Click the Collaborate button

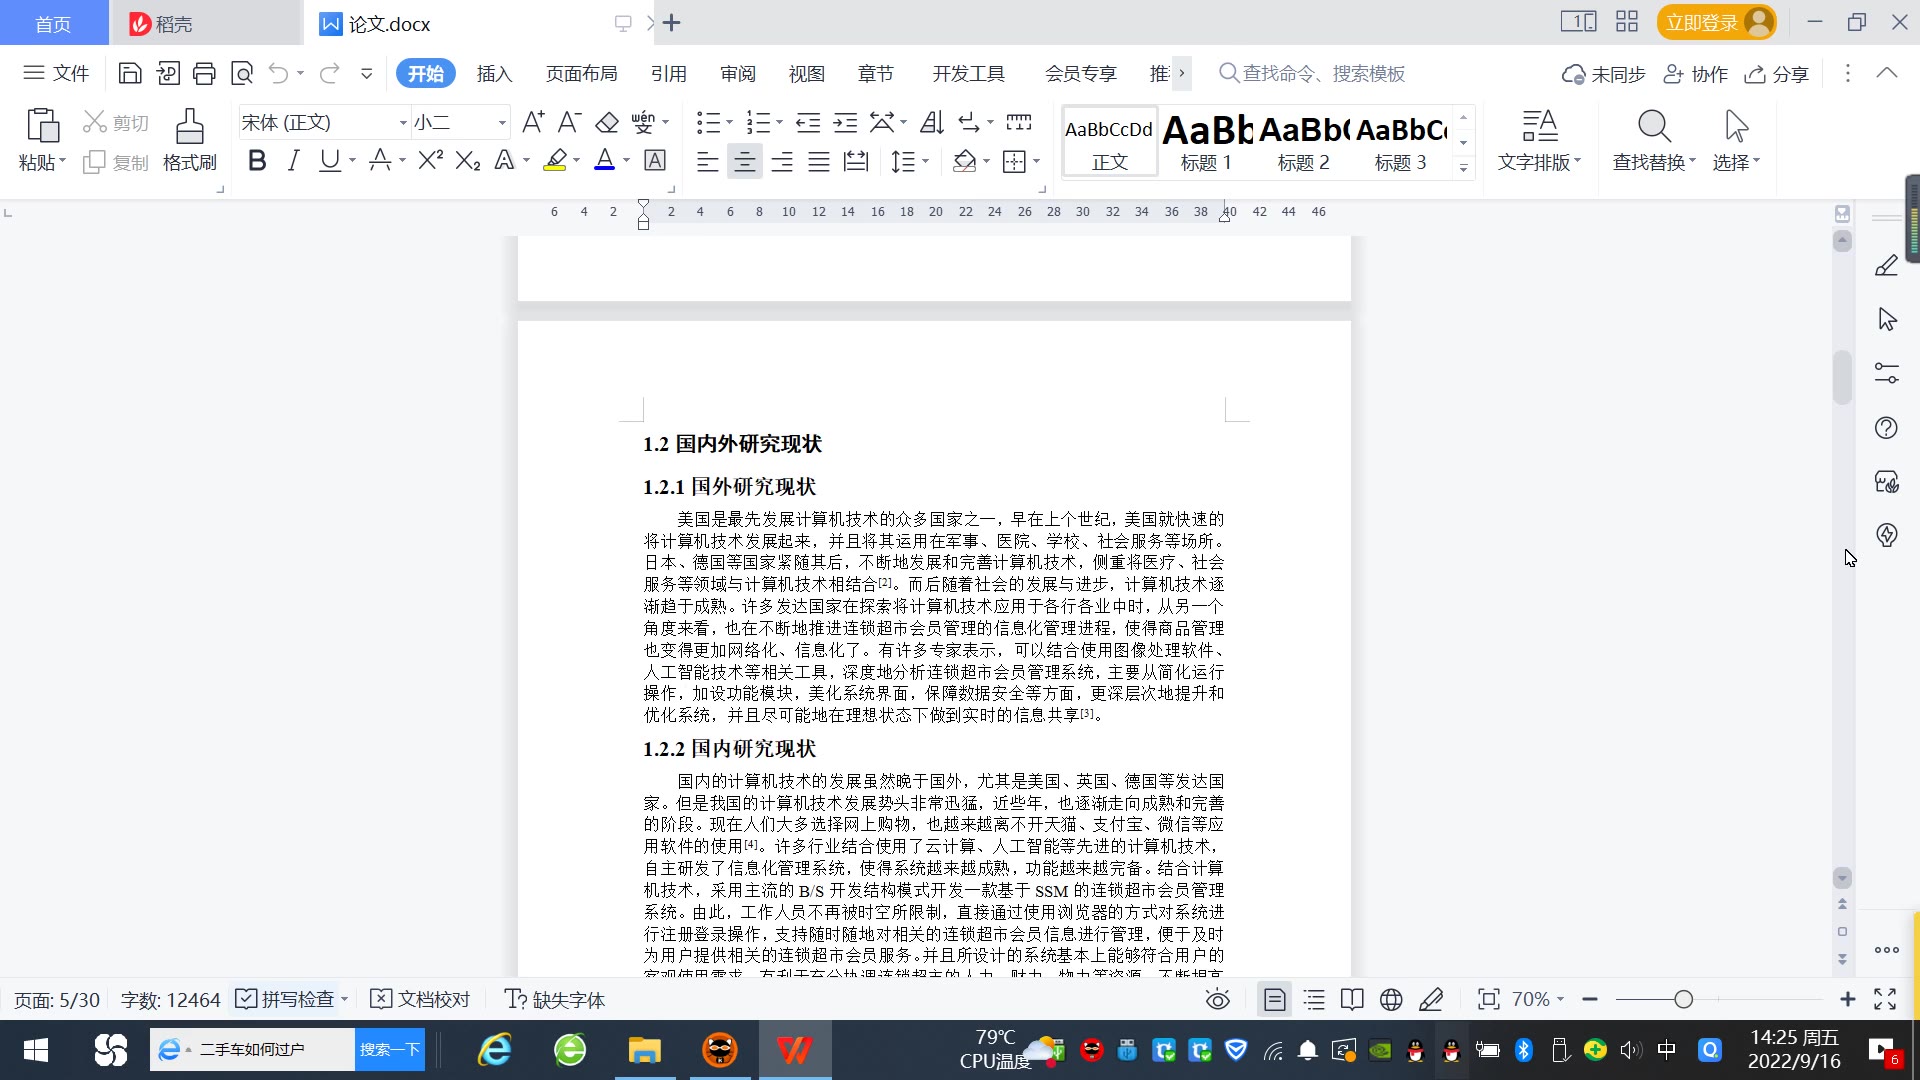[x=1696, y=74]
